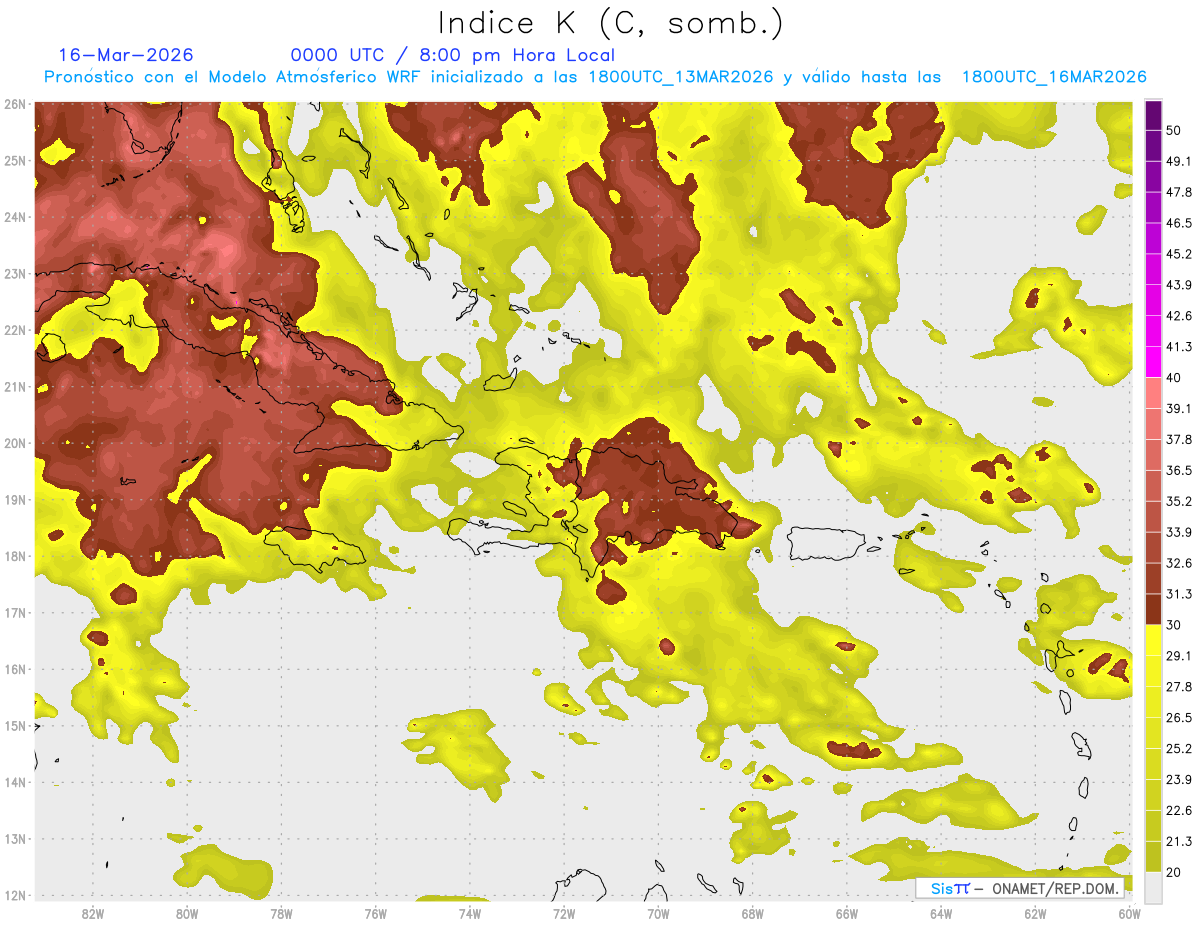1200x927 pixels.
Task: Click the 68W longitude label
Action: click(753, 913)
